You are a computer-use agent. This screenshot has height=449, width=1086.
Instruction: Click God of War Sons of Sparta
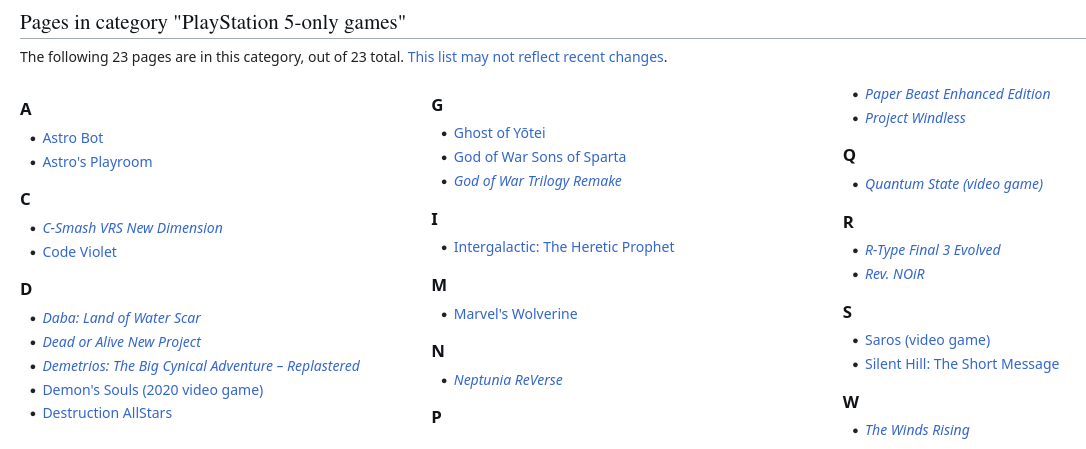[x=539, y=157]
